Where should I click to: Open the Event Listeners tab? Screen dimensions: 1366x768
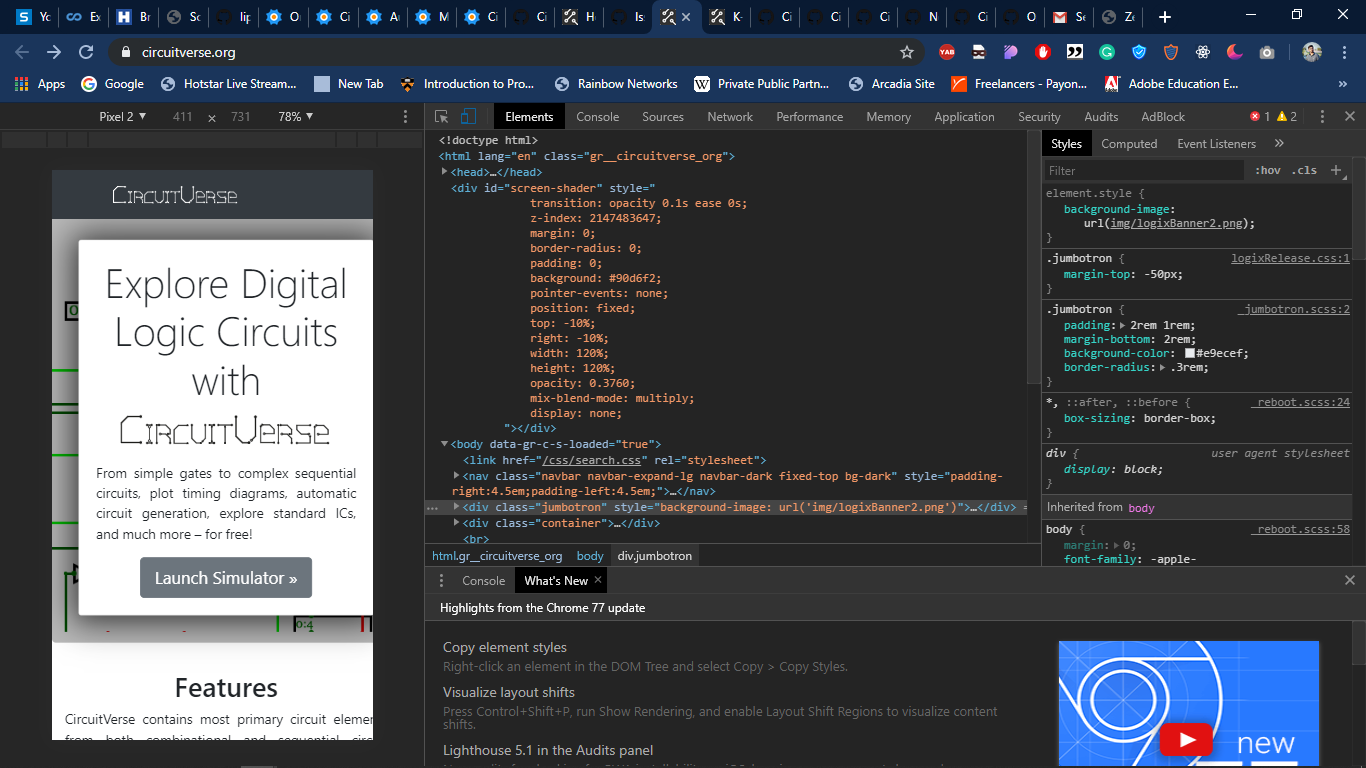(1216, 144)
